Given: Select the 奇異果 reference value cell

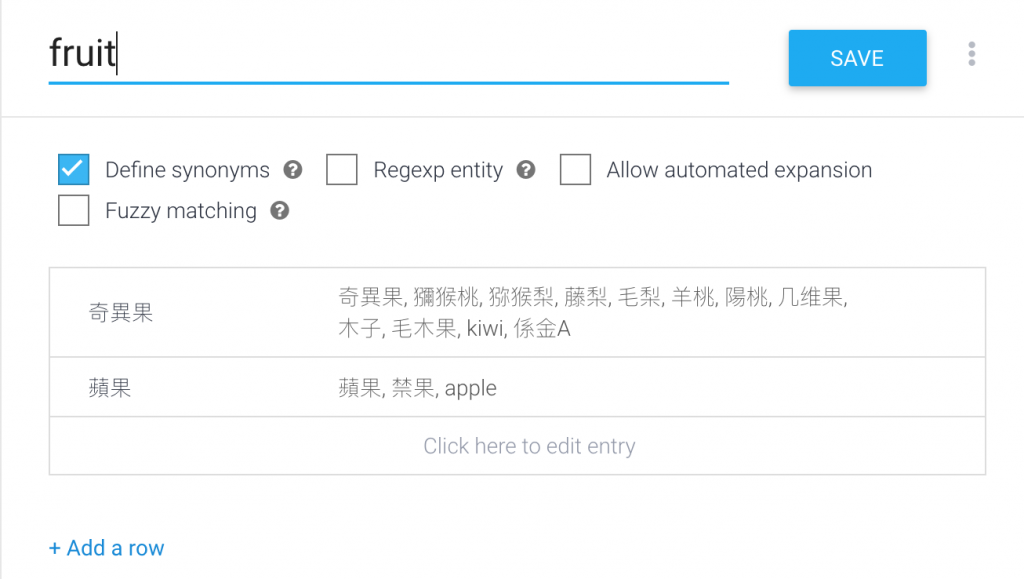Looking at the screenshot, I should tap(121, 313).
